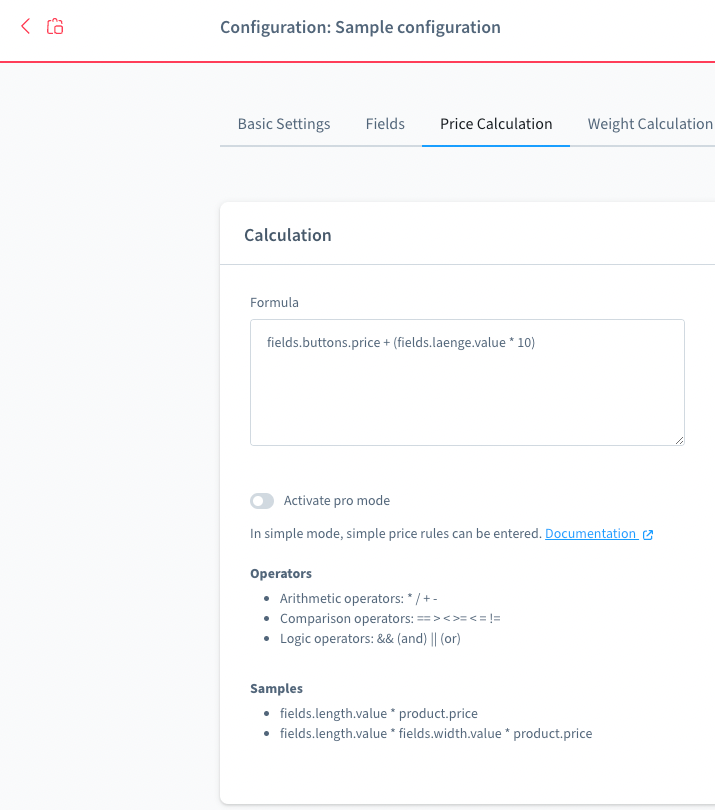The height and width of the screenshot is (810, 715).
Task: Click the Calculation card heading
Action: 288,235
